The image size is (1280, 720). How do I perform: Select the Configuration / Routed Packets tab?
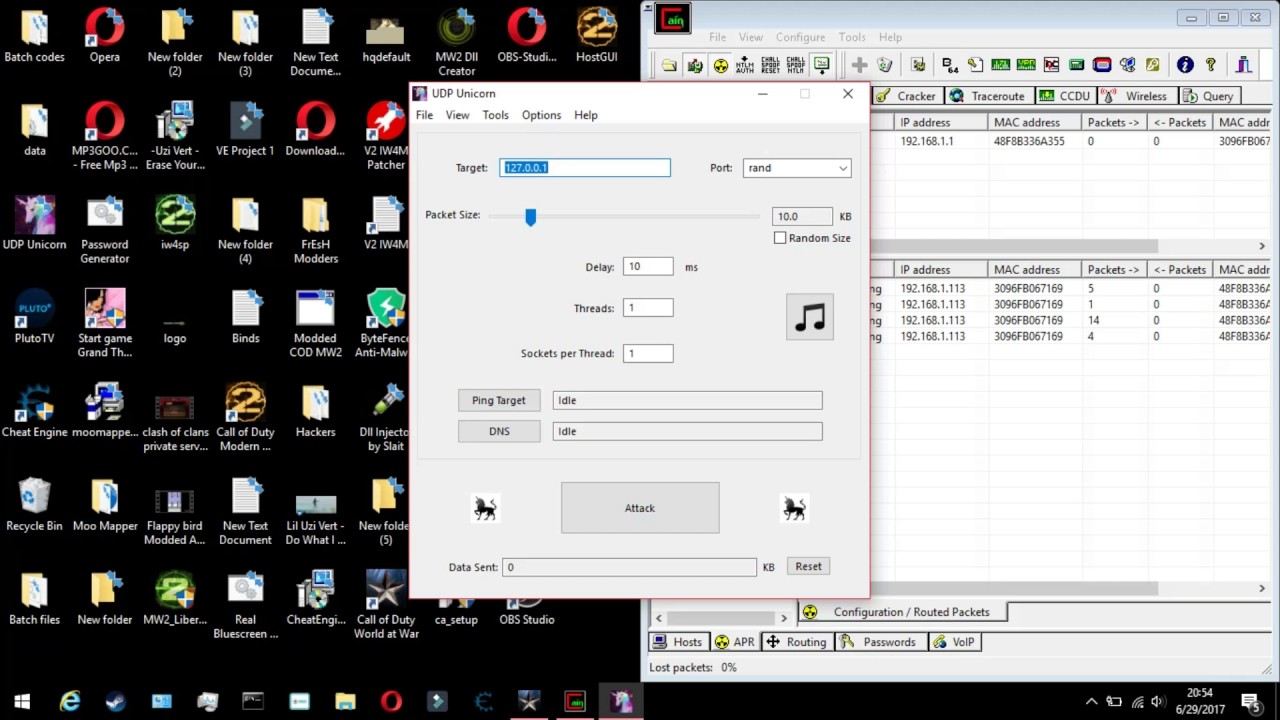(902, 612)
